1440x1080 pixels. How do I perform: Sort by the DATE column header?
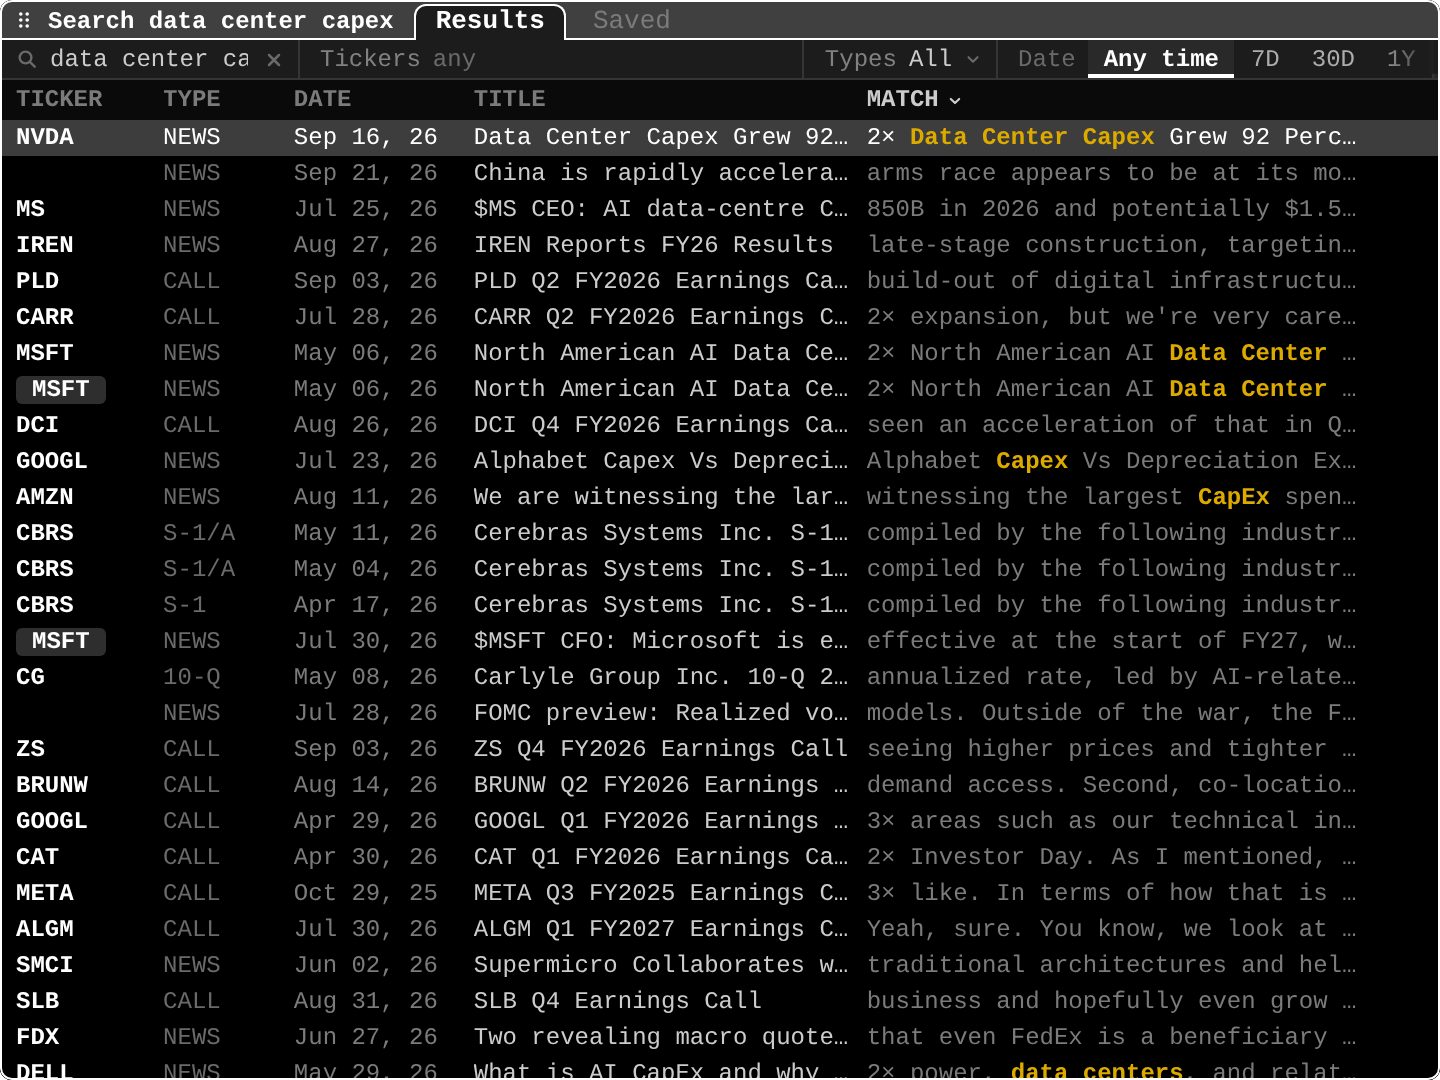pyautogui.click(x=322, y=99)
